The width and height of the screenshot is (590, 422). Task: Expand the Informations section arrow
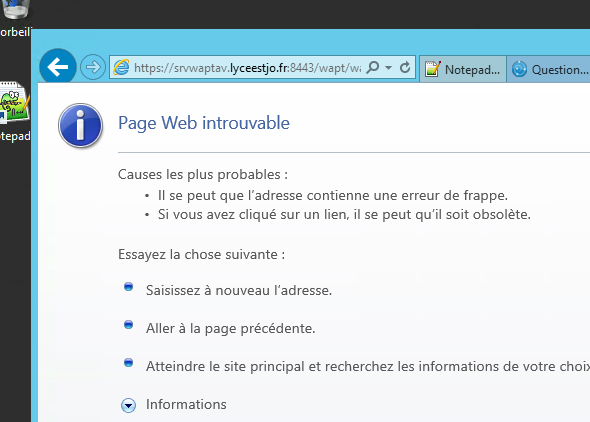[x=128, y=405]
